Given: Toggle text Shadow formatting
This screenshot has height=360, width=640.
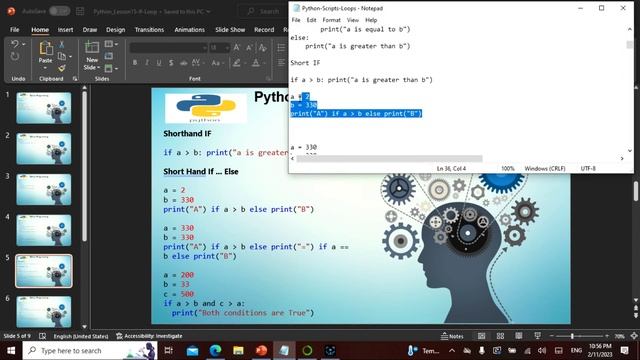Looking at the screenshot, I should point(171,63).
